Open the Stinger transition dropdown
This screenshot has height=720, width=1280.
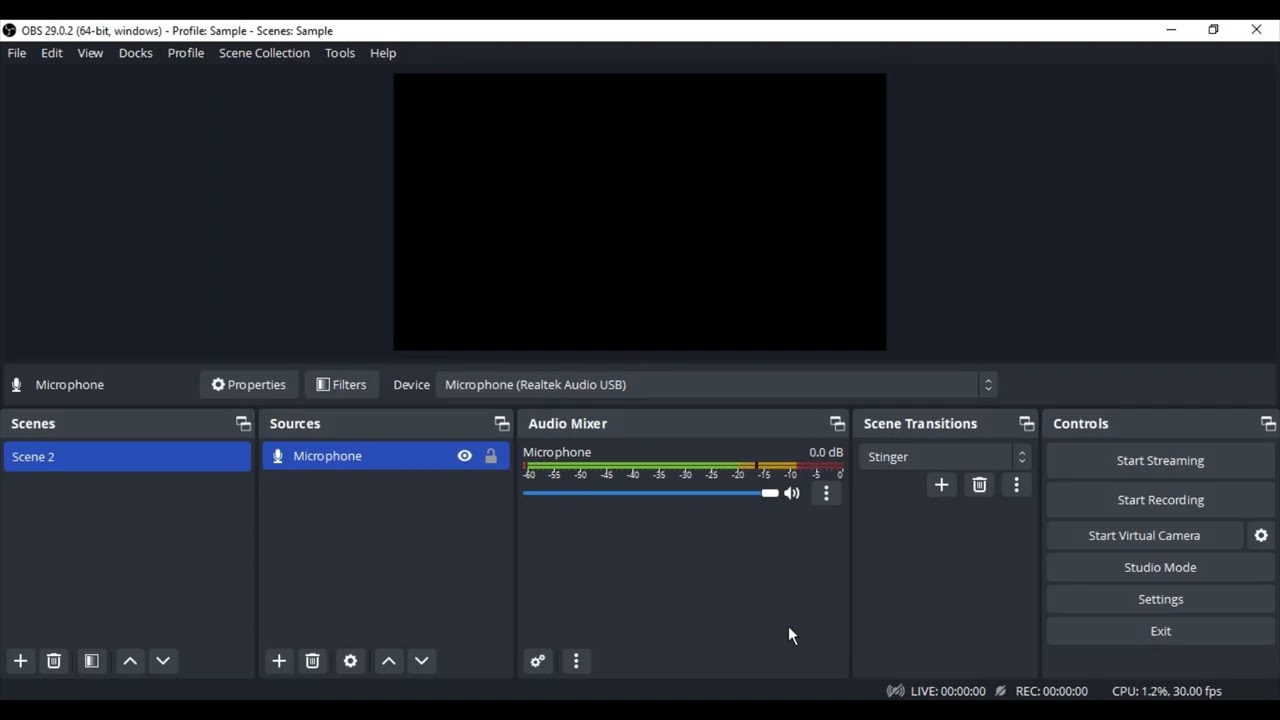click(x=945, y=457)
